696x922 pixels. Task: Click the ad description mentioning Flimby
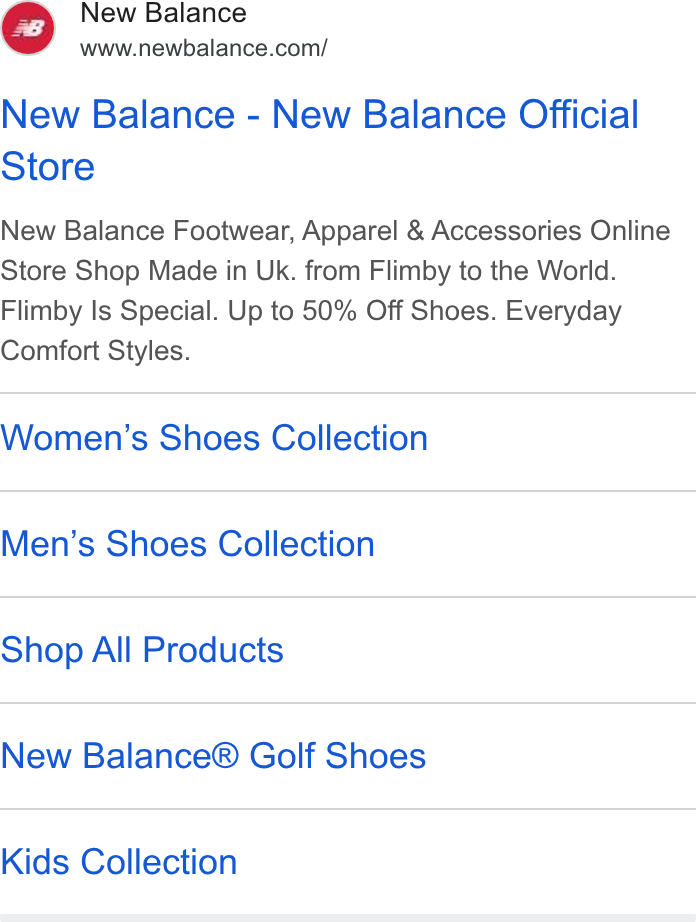335,290
